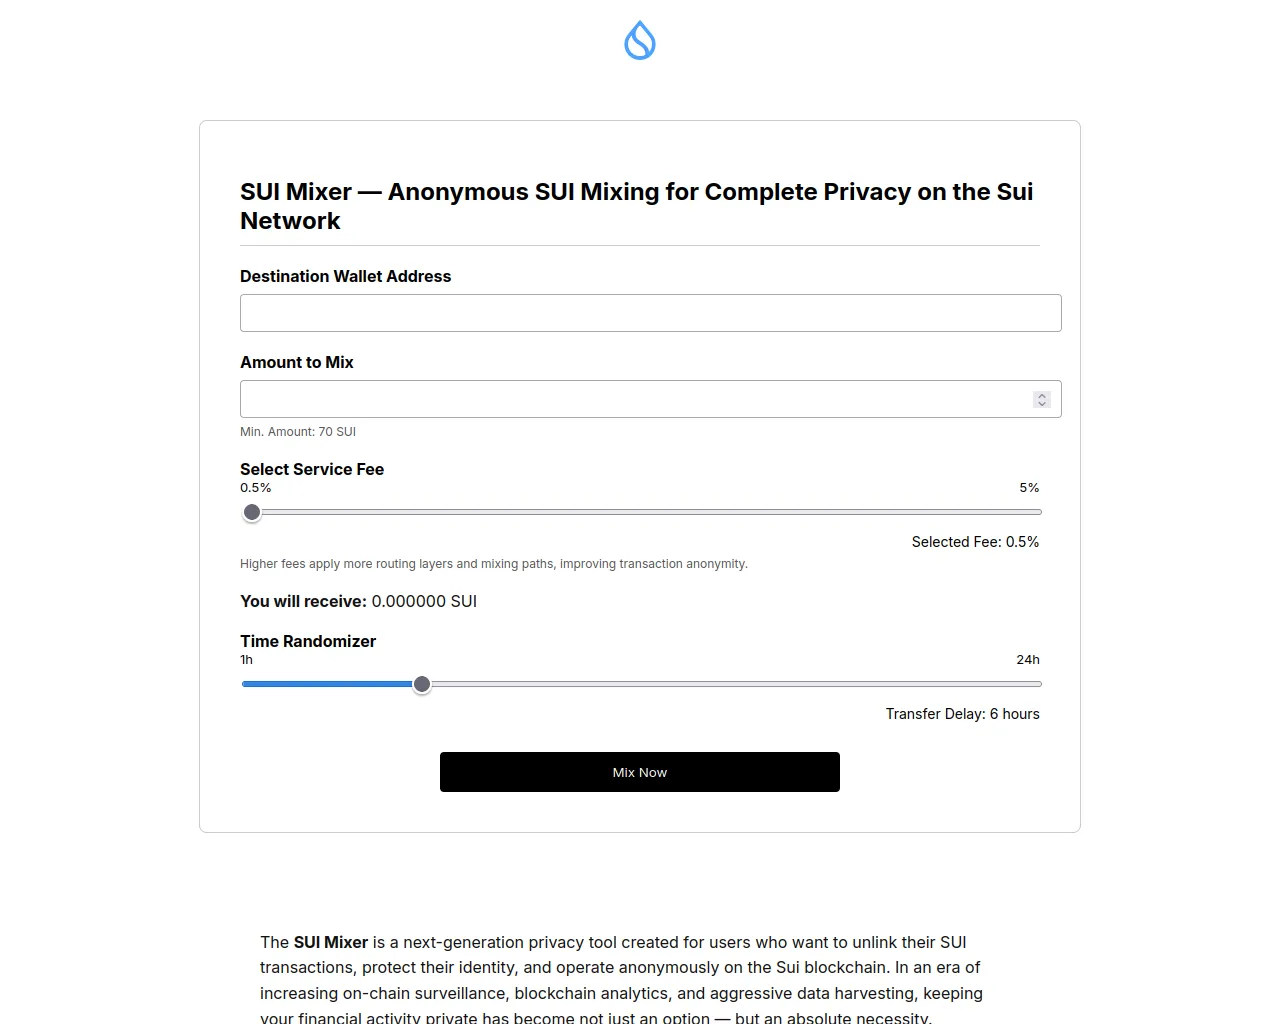Click the "Selected Fee: 0.5%" readout
The height and width of the screenshot is (1024, 1280).
pos(975,542)
